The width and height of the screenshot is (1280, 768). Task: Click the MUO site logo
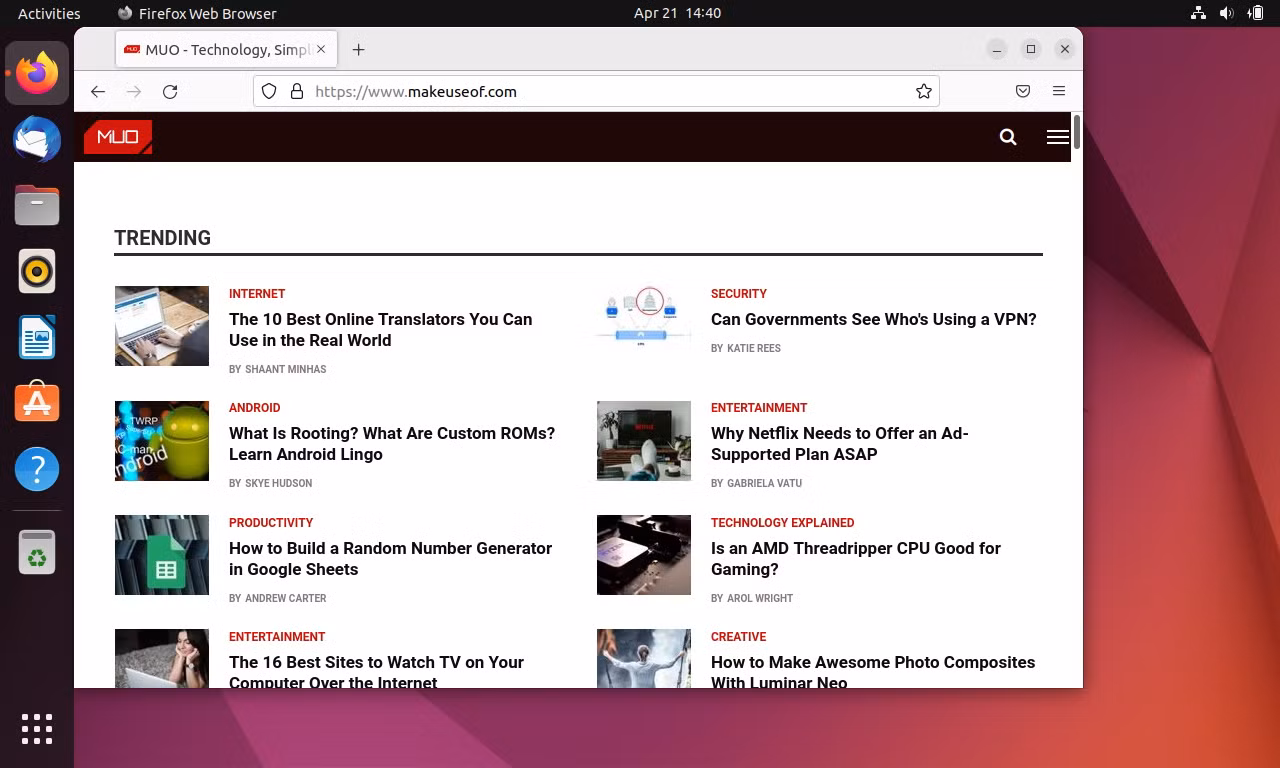118,137
